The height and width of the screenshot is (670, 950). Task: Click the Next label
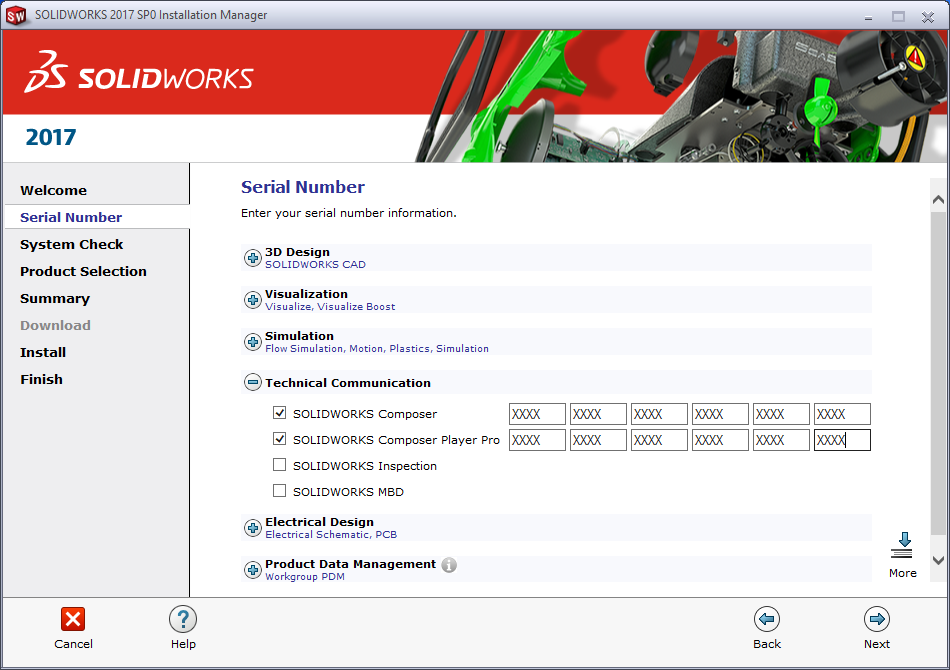pos(877,644)
